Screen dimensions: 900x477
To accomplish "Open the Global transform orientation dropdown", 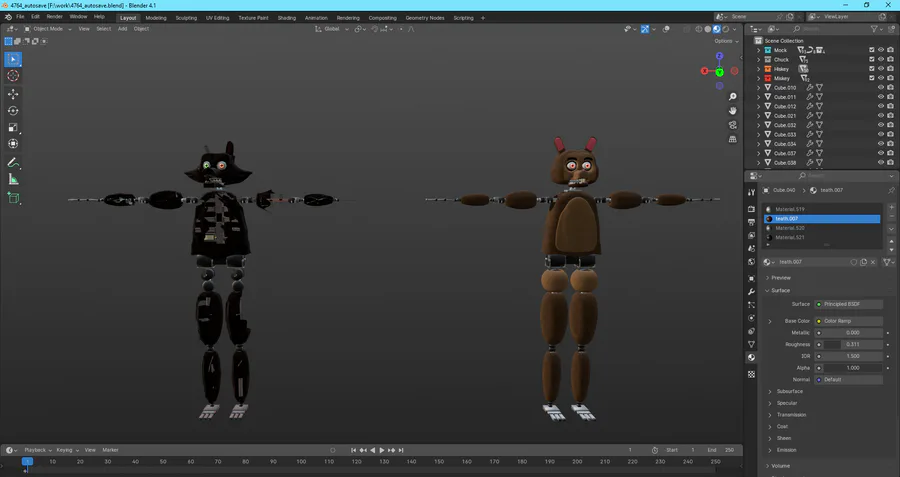I will pos(332,29).
